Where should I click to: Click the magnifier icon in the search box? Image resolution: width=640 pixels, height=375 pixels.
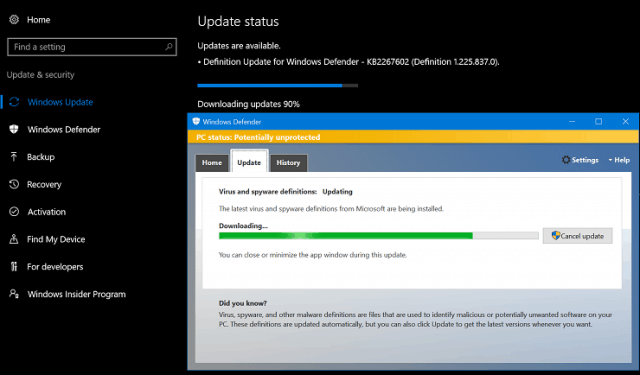point(169,47)
